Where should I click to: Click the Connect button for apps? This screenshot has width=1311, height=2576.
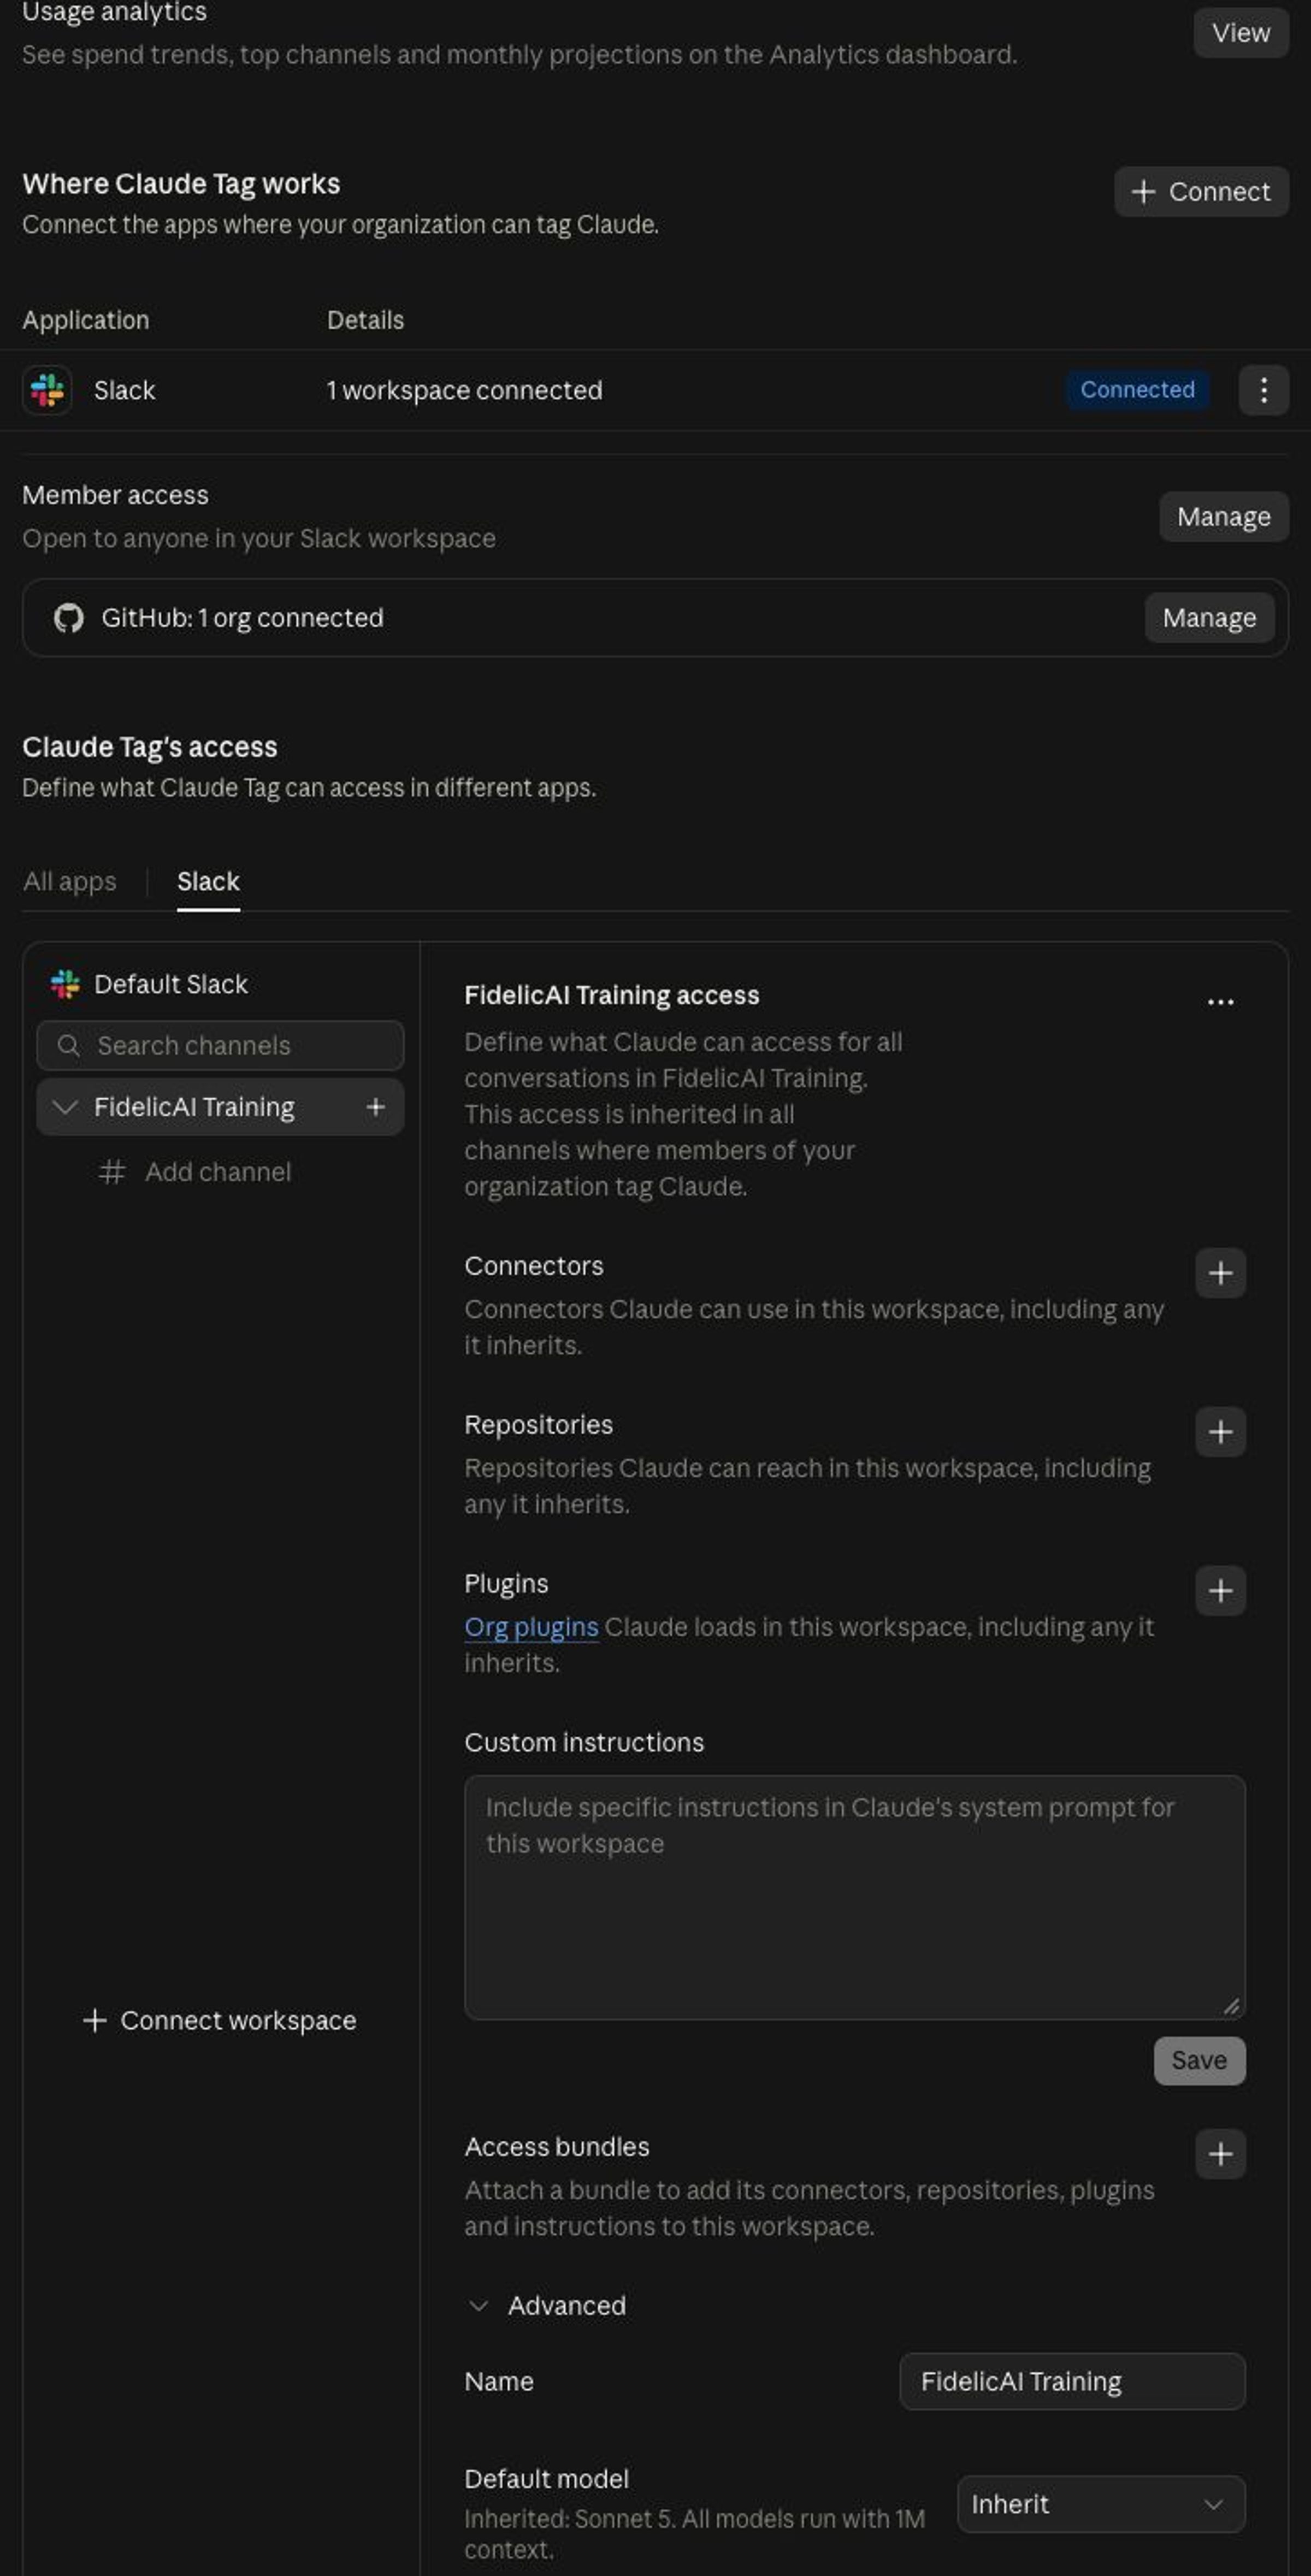(1200, 192)
